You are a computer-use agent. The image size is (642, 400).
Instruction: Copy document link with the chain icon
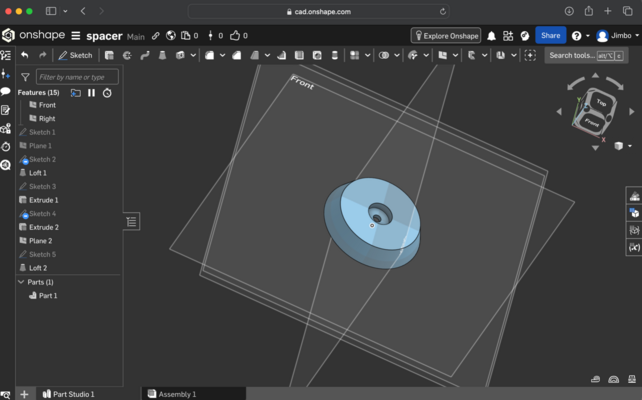[x=156, y=36]
